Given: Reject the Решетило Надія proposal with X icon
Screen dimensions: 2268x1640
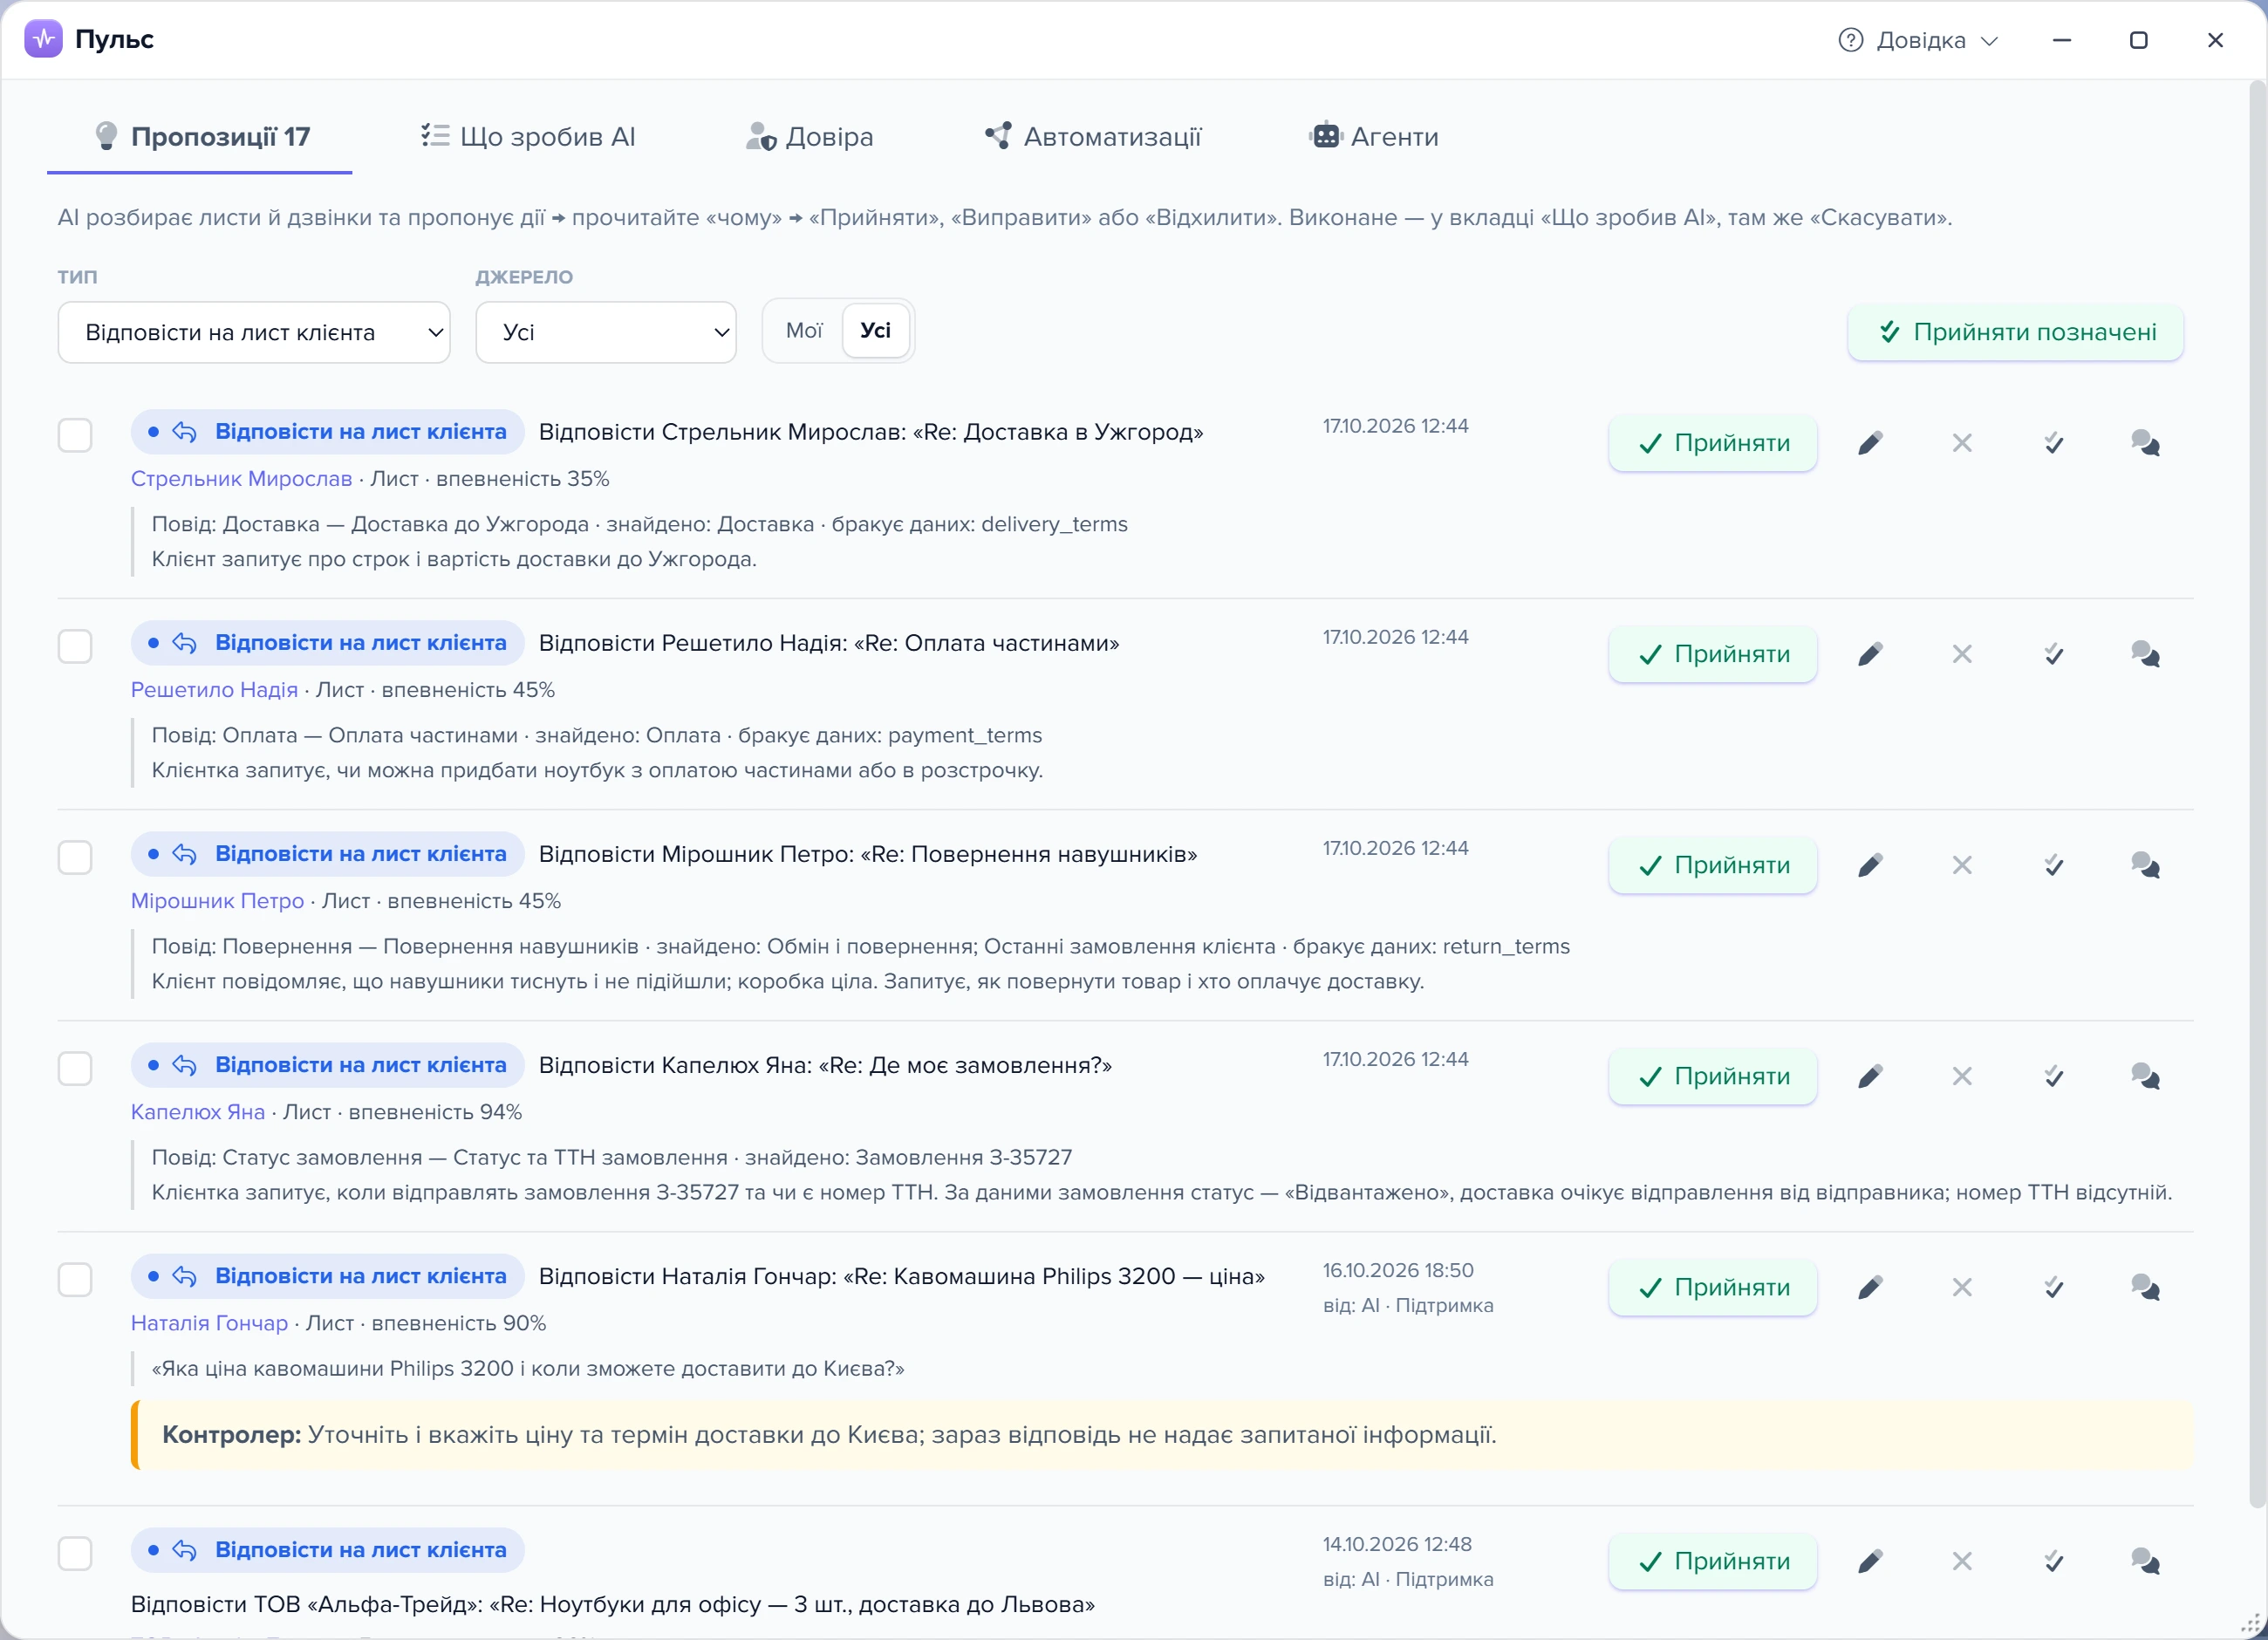Looking at the screenshot, I should pyautogui.click(x=1962, y=654).
